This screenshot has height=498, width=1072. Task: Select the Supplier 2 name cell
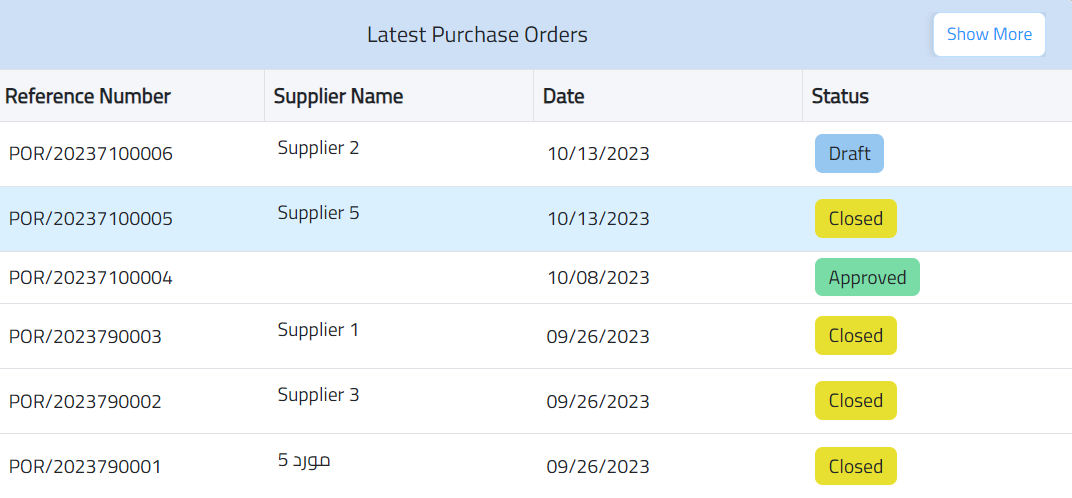[318, 148]
